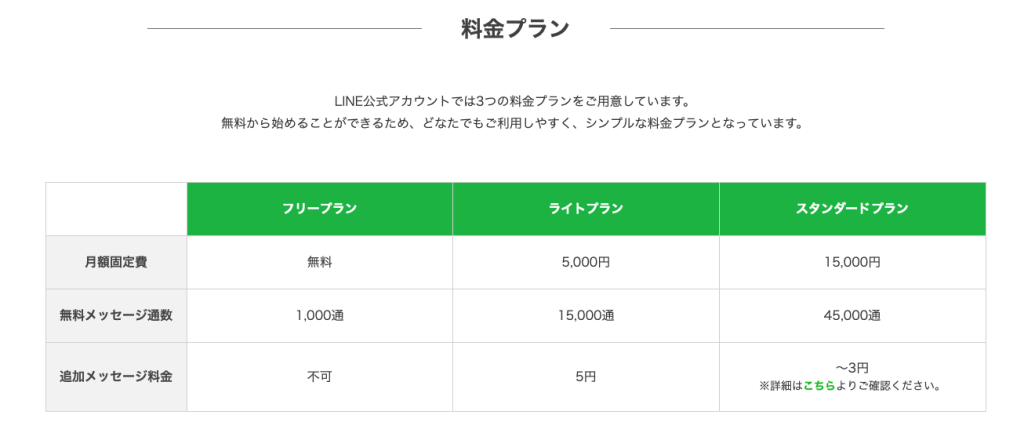Click the 無料から始めることが description line
This screenshot has width=1024, height=440.
[x=512, y=123]
